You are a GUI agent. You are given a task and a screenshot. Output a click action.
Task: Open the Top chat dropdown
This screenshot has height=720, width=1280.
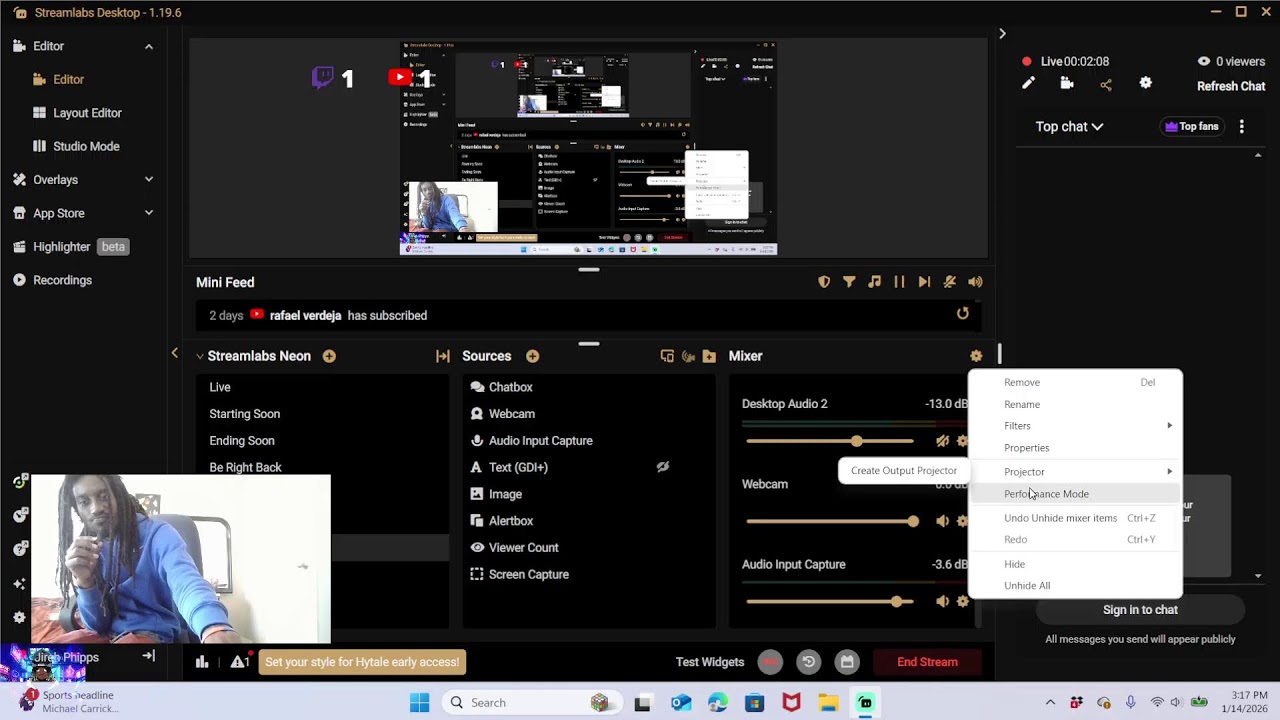pyautogui.click(x=1069, y=127)
